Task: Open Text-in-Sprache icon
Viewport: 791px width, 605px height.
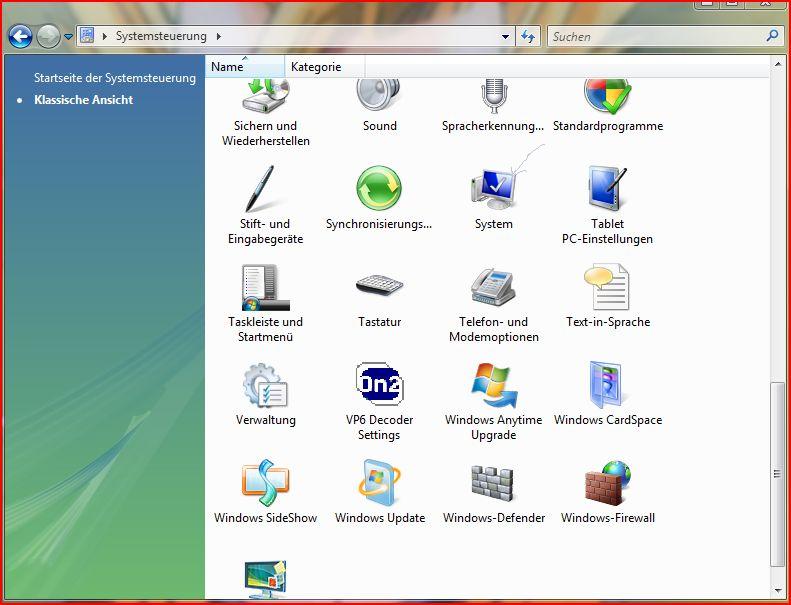Action: 607,287
